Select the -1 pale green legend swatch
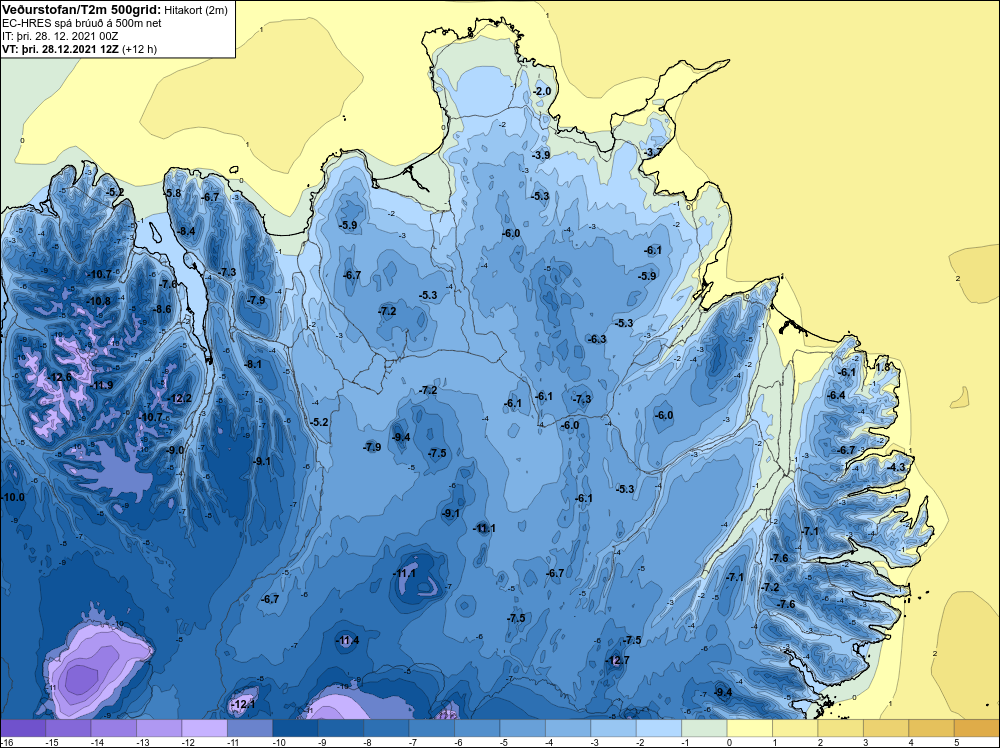Viewport: 1000px width, 748px height. pos(704,728)
